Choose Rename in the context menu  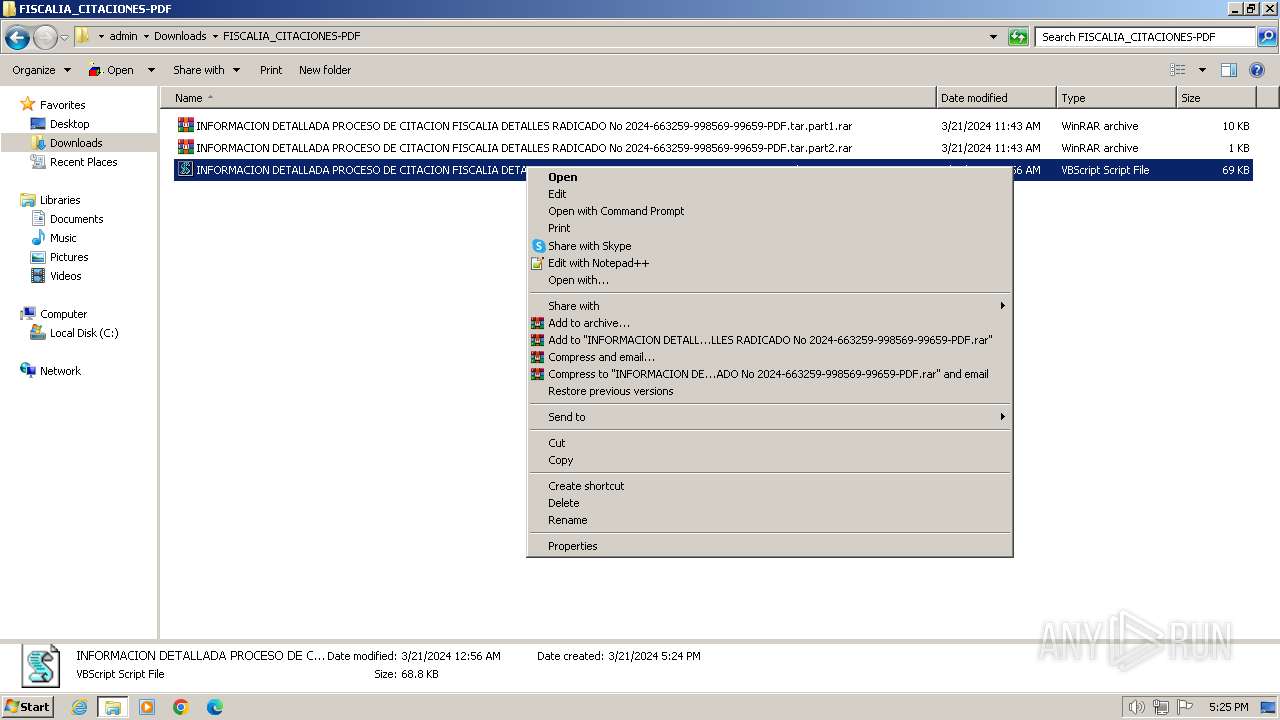point(770,520)
